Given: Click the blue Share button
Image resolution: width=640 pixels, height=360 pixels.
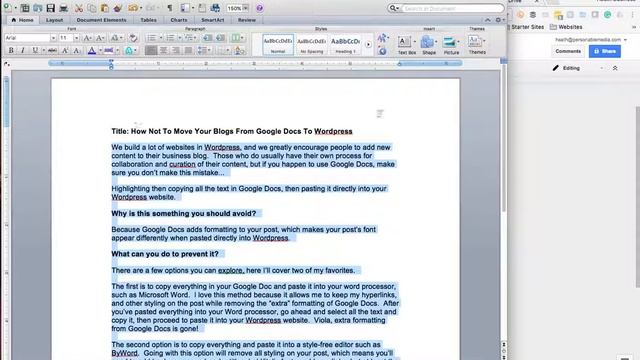Looking at the screenshot, I should 604,51.
